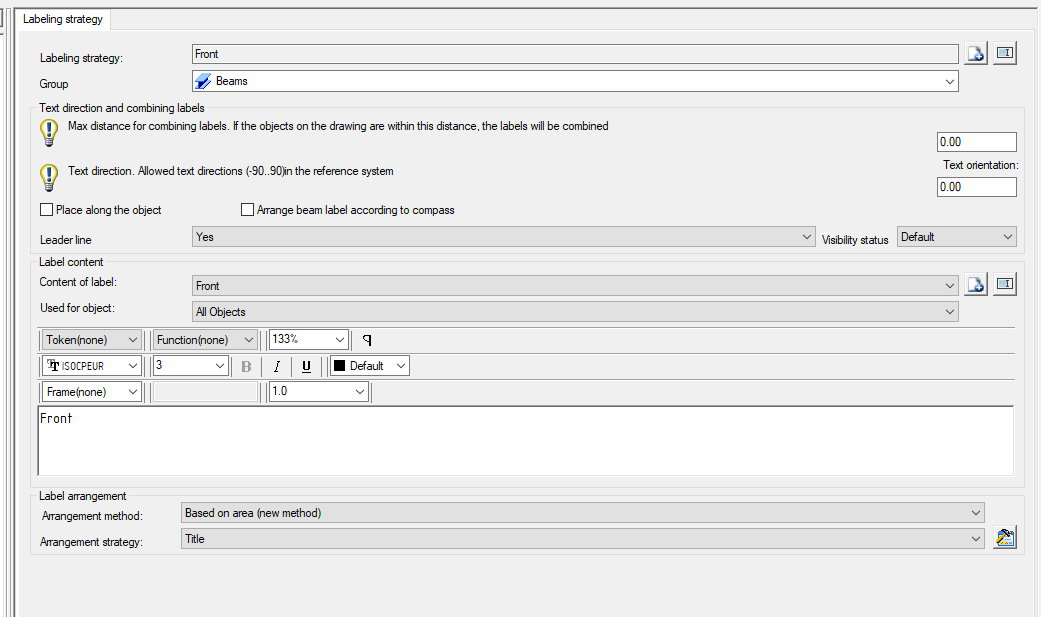This screenshot has height=617, width=1041.
Task: Enable Place along the object
Action: tap(44, 209)
